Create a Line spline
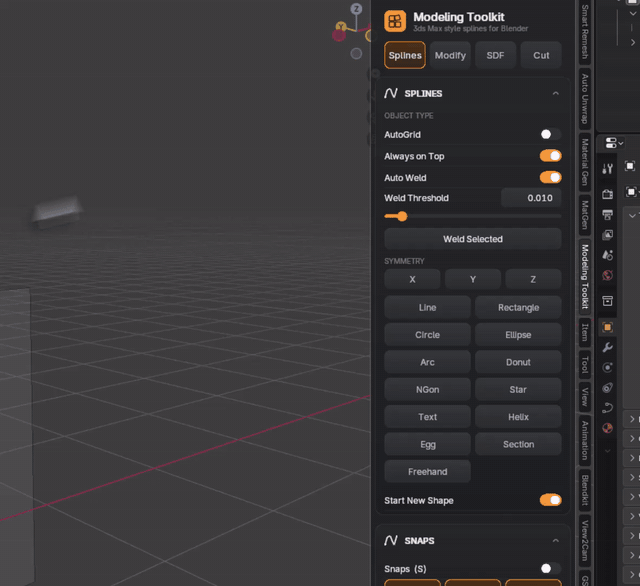The height and width of the screenshot is (586, 640). (x=427, y=307)
